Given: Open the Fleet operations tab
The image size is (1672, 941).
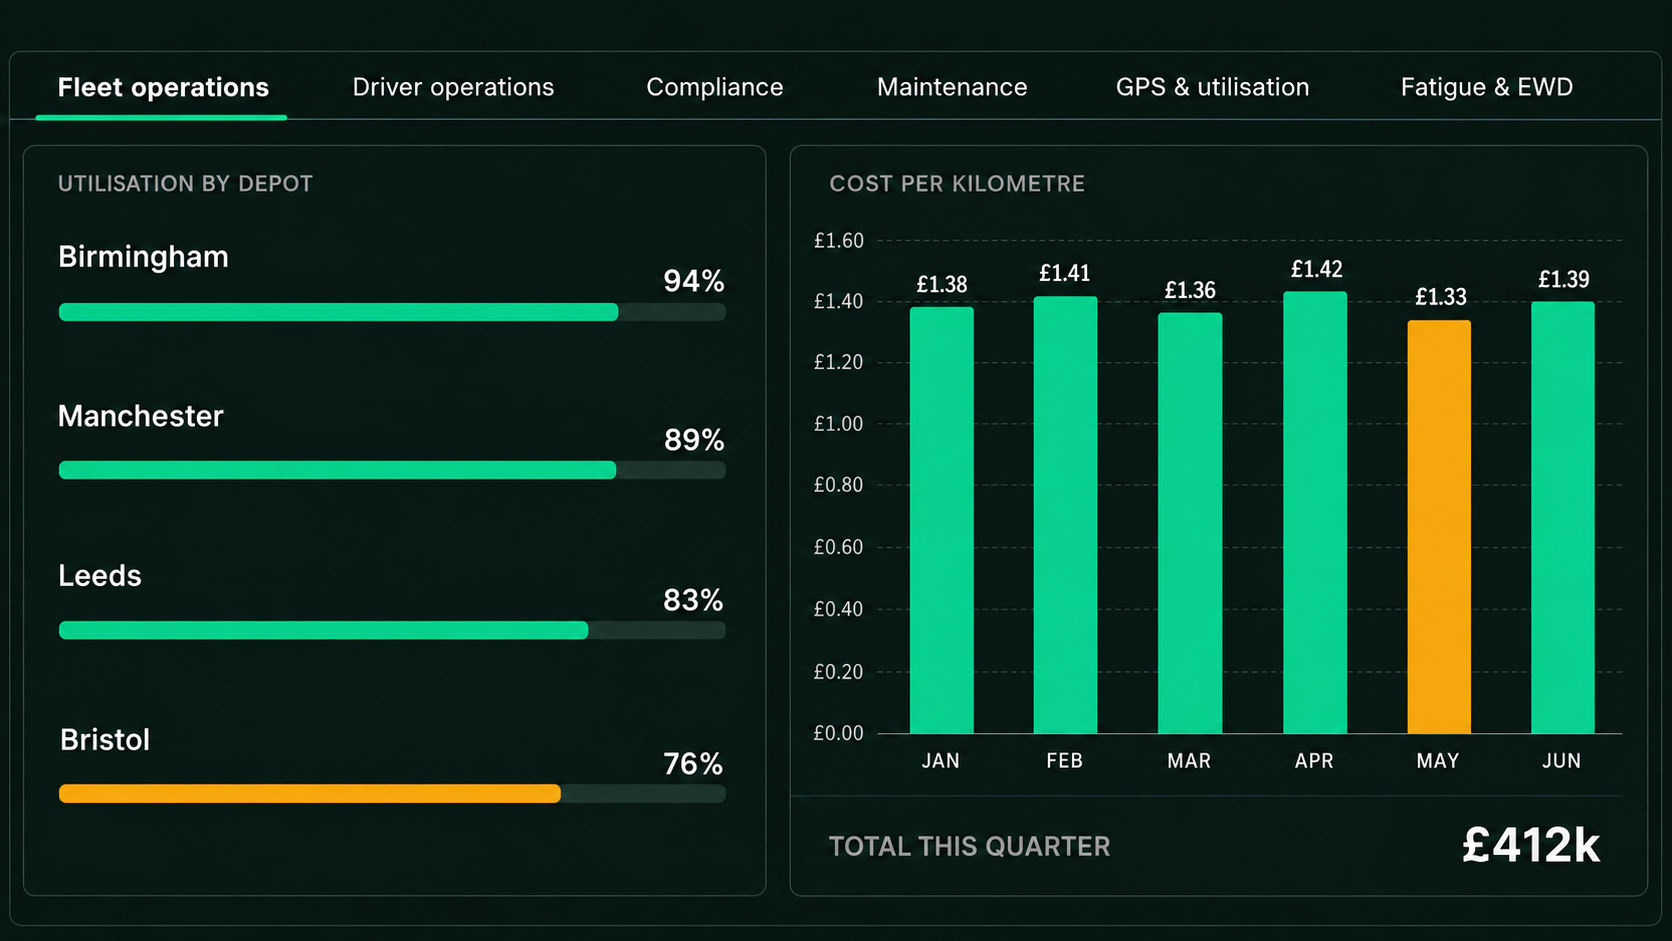Looking at the screenshot, I should point(163,87).
